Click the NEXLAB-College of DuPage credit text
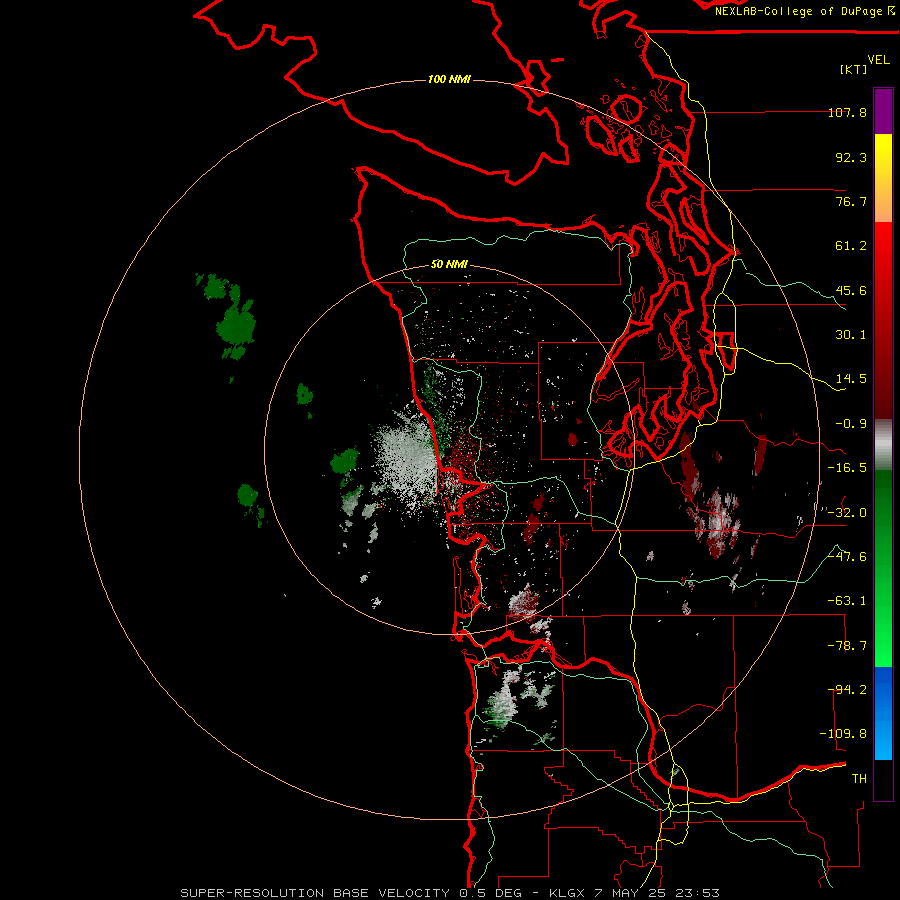 tap(800, 11)
